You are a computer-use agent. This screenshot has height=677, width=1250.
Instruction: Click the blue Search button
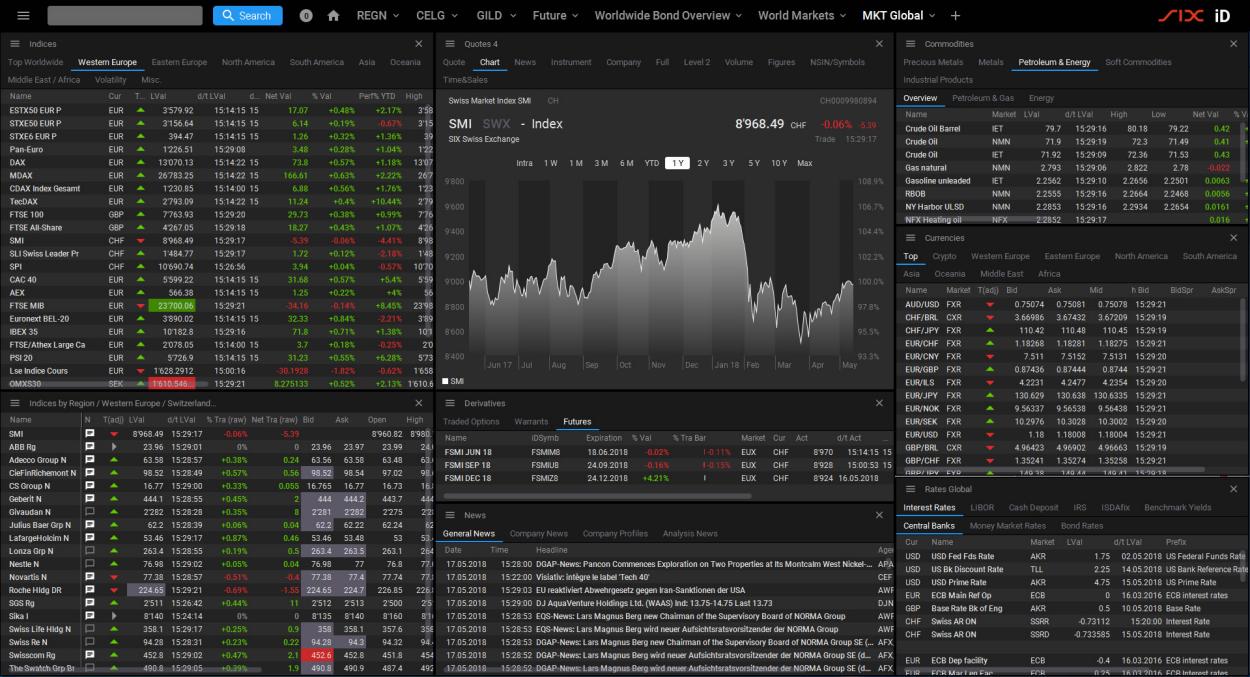(248, 16)
